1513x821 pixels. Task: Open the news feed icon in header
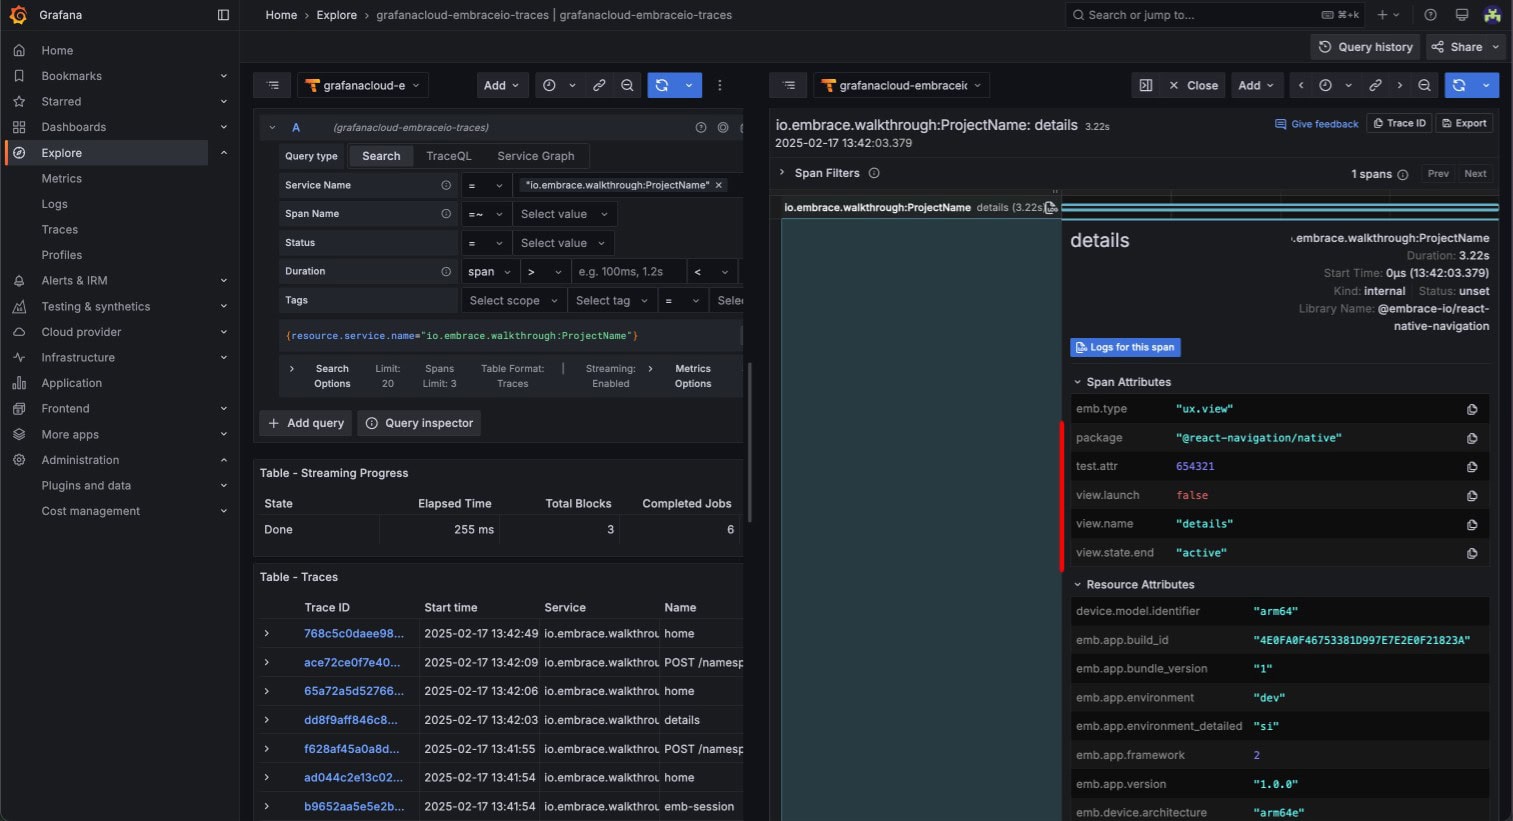coord(1461,15)
